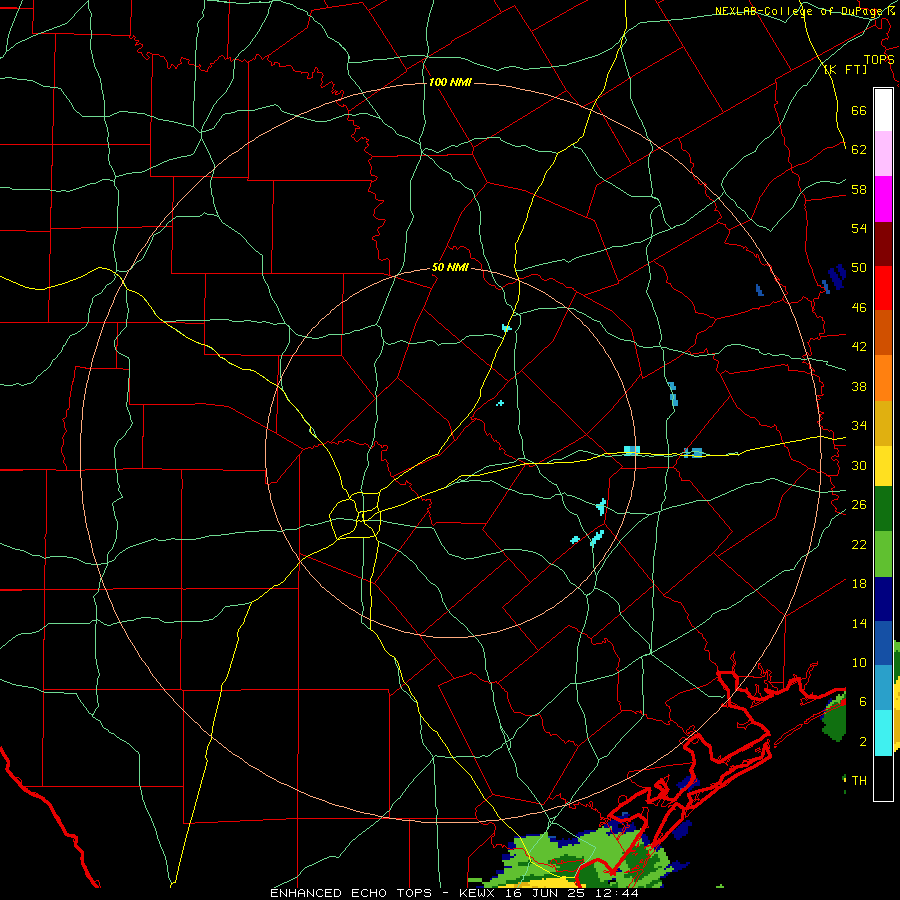Click the 16 JUN 25 date text
The height and width of the screenshot is (900, 900).
click(x=545, y=893)
